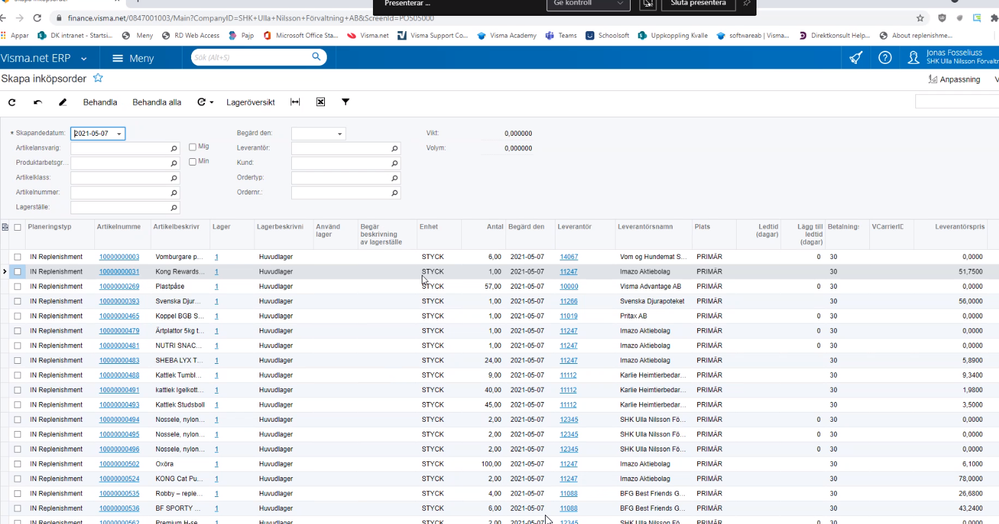Click Kattlek Studsboll description cell
999x524 pixels.
180,405
